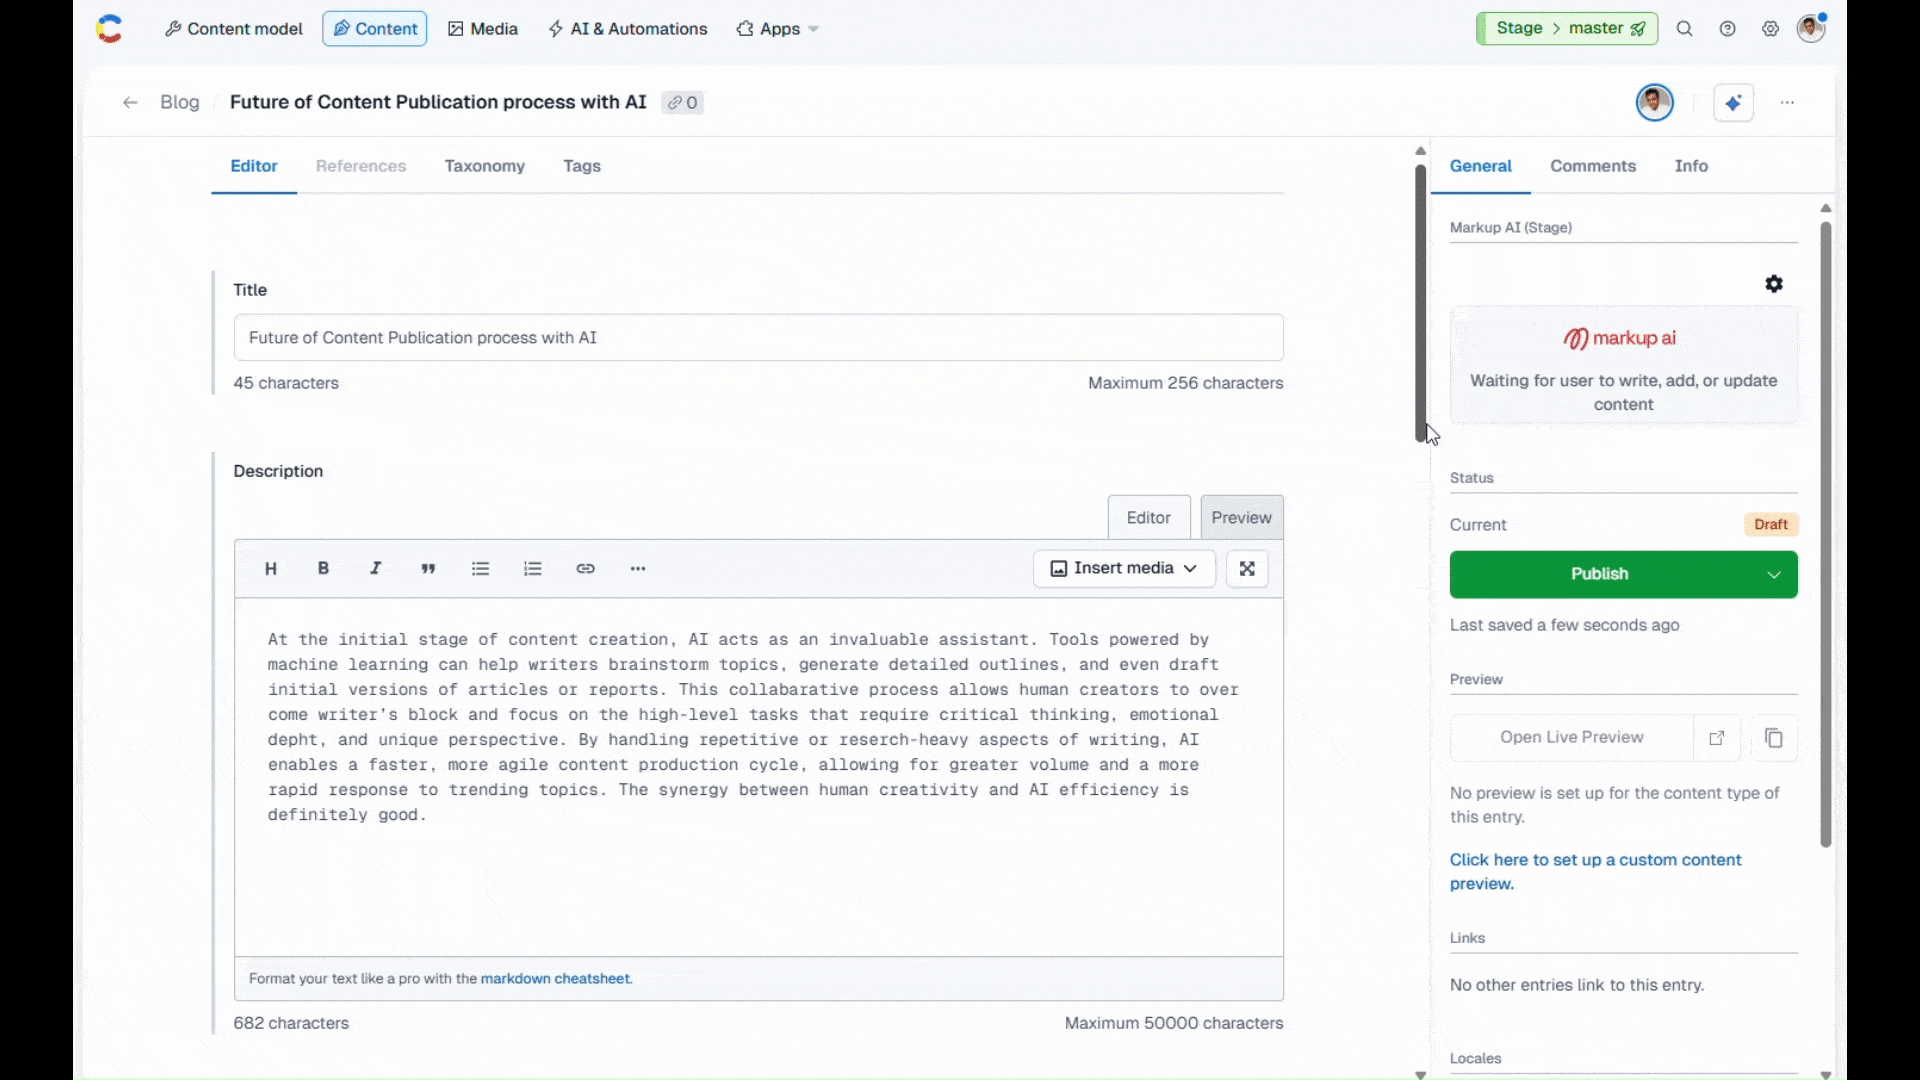Switch to the Taxonomy tab
1920x1080 pixels.
pyautogui.click(x=485, y=166)
